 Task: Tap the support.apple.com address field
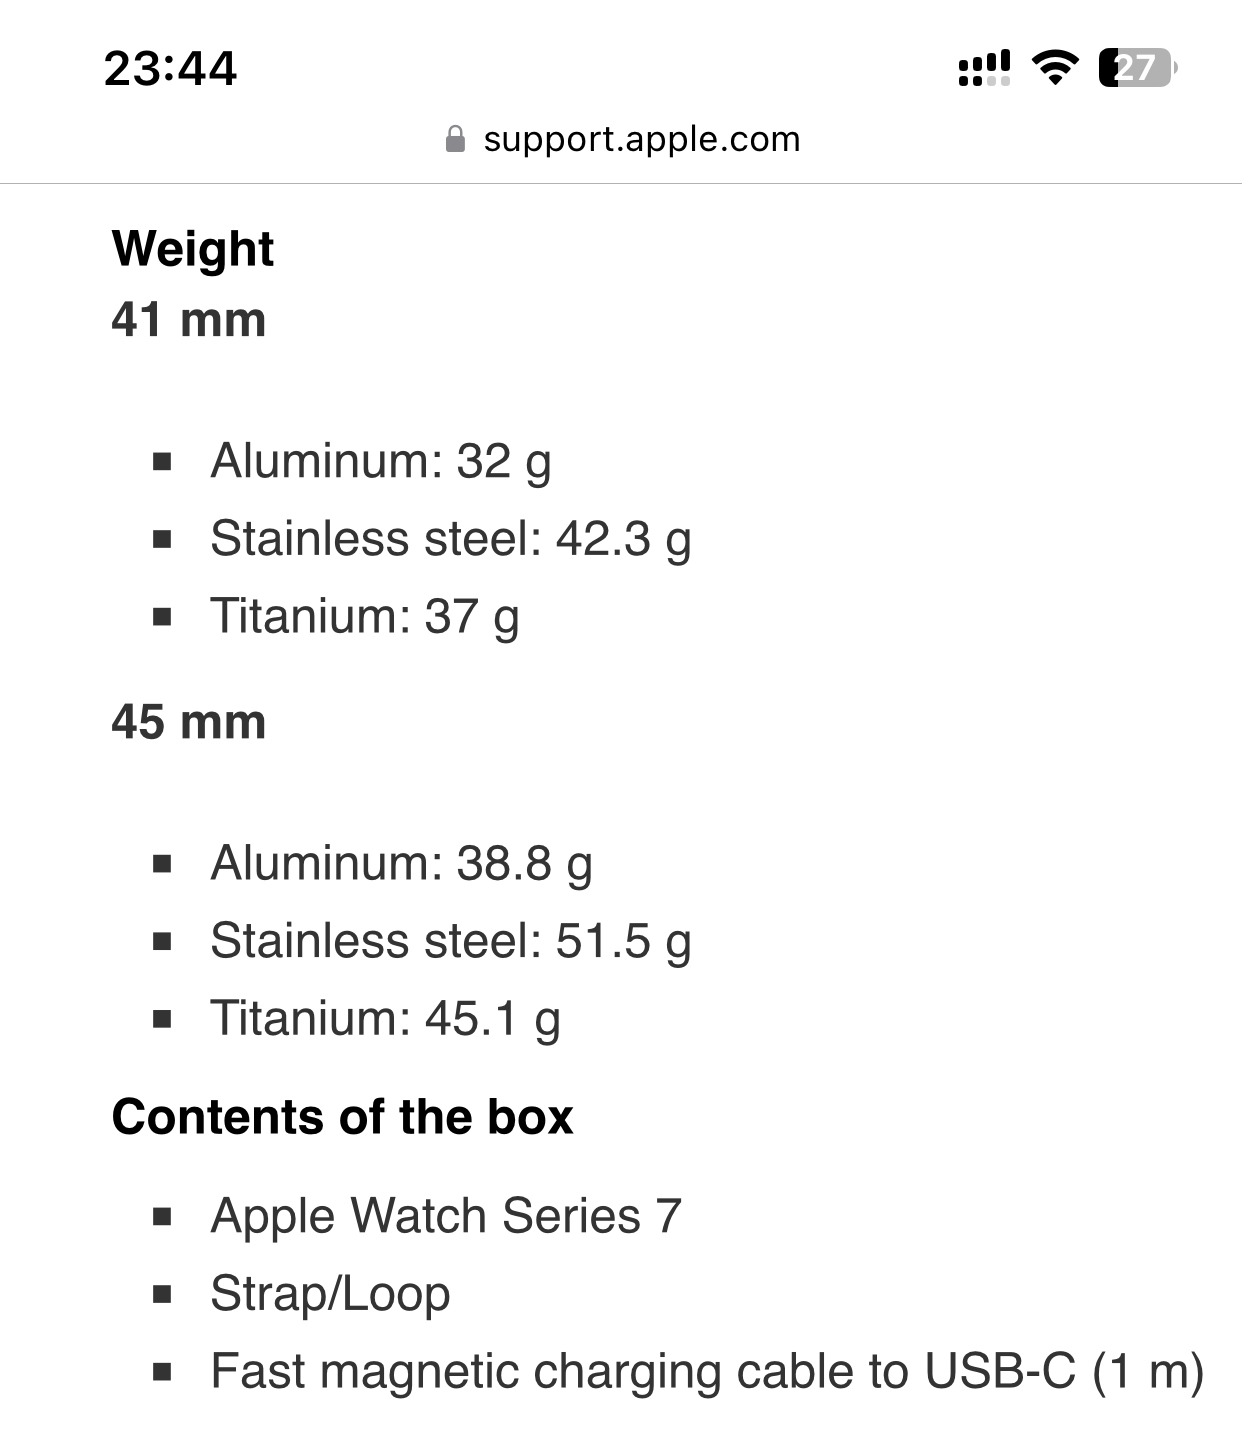click(x=641, y=139)
